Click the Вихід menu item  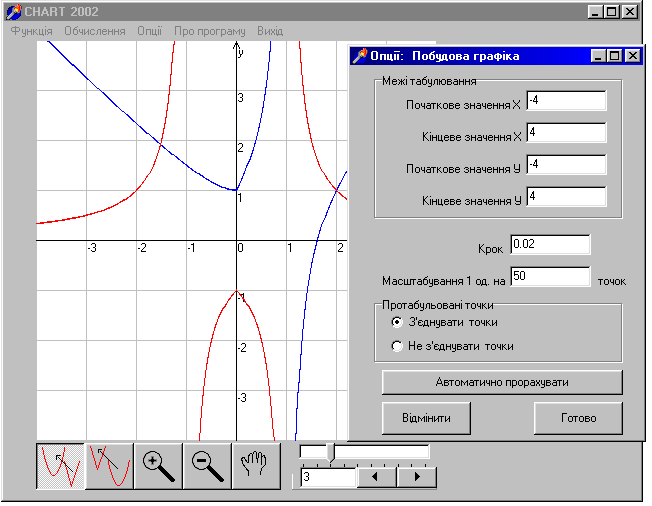pyautogui.click(x=270, y=31)
